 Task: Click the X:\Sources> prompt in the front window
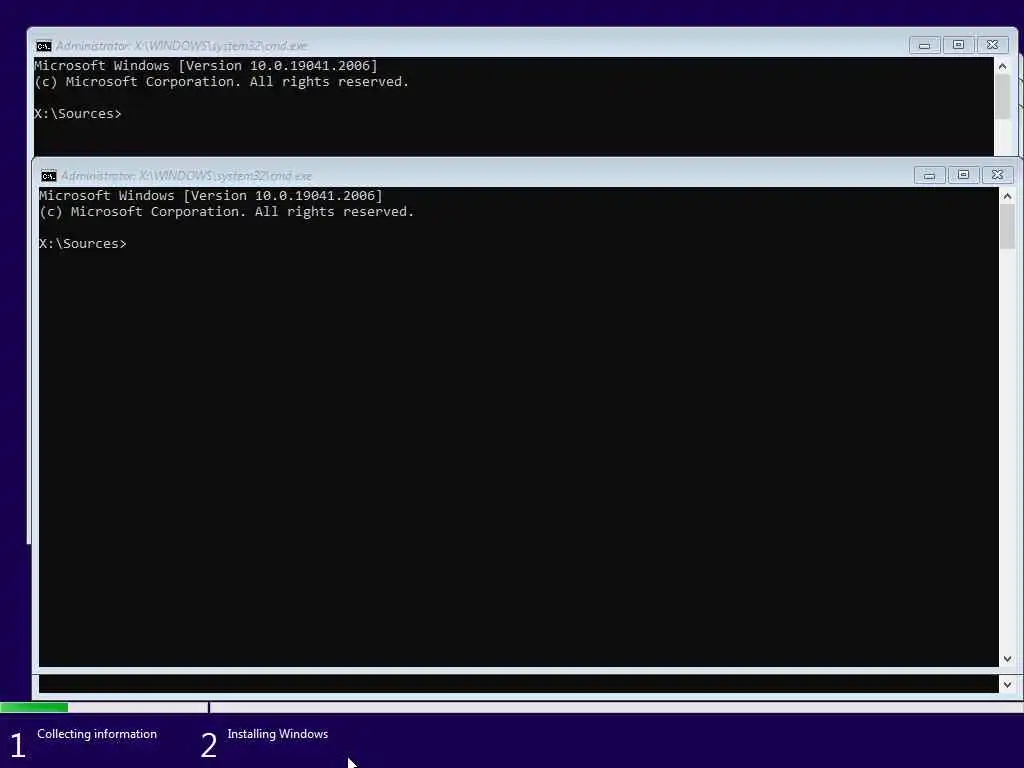pyautogui.click(x=83, y=244)
